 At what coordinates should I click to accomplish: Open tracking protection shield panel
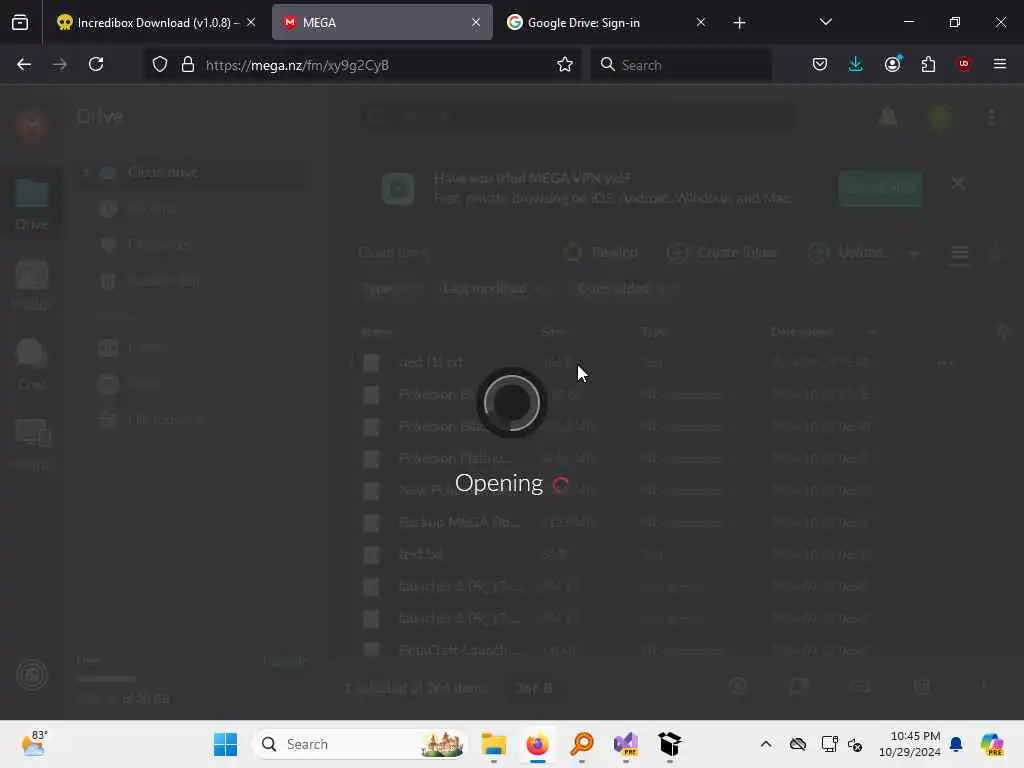pyautogui.click(x=160, y=65)
